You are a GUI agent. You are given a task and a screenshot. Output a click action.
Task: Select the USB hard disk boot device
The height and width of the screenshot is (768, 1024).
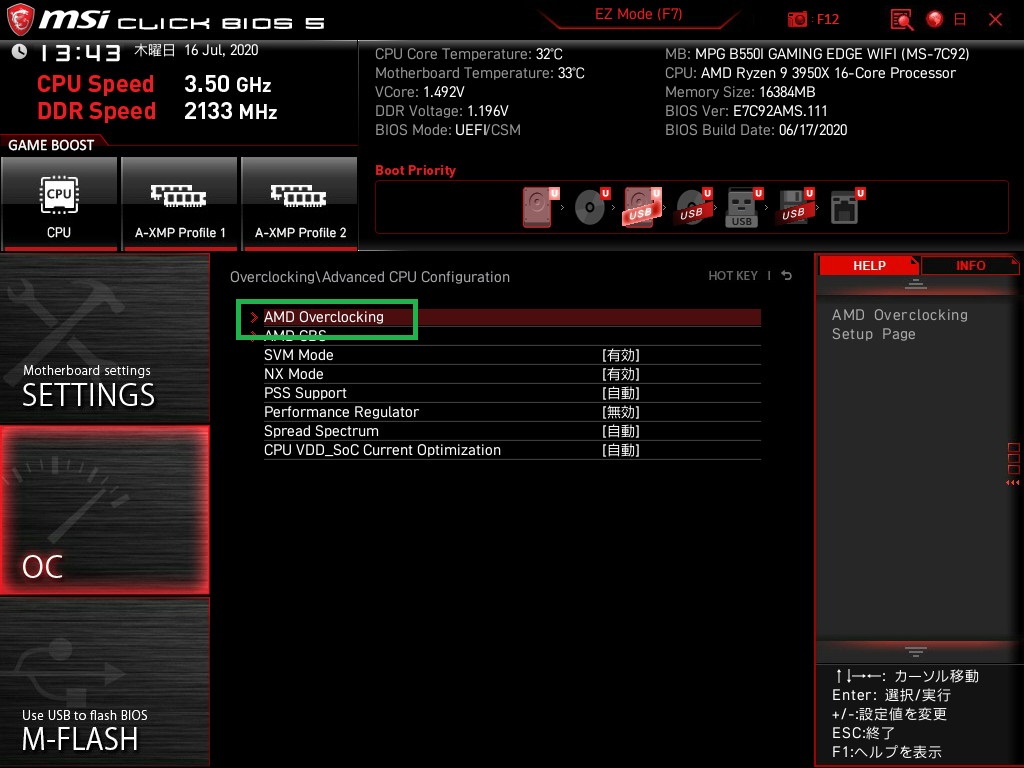click(642, 206)
